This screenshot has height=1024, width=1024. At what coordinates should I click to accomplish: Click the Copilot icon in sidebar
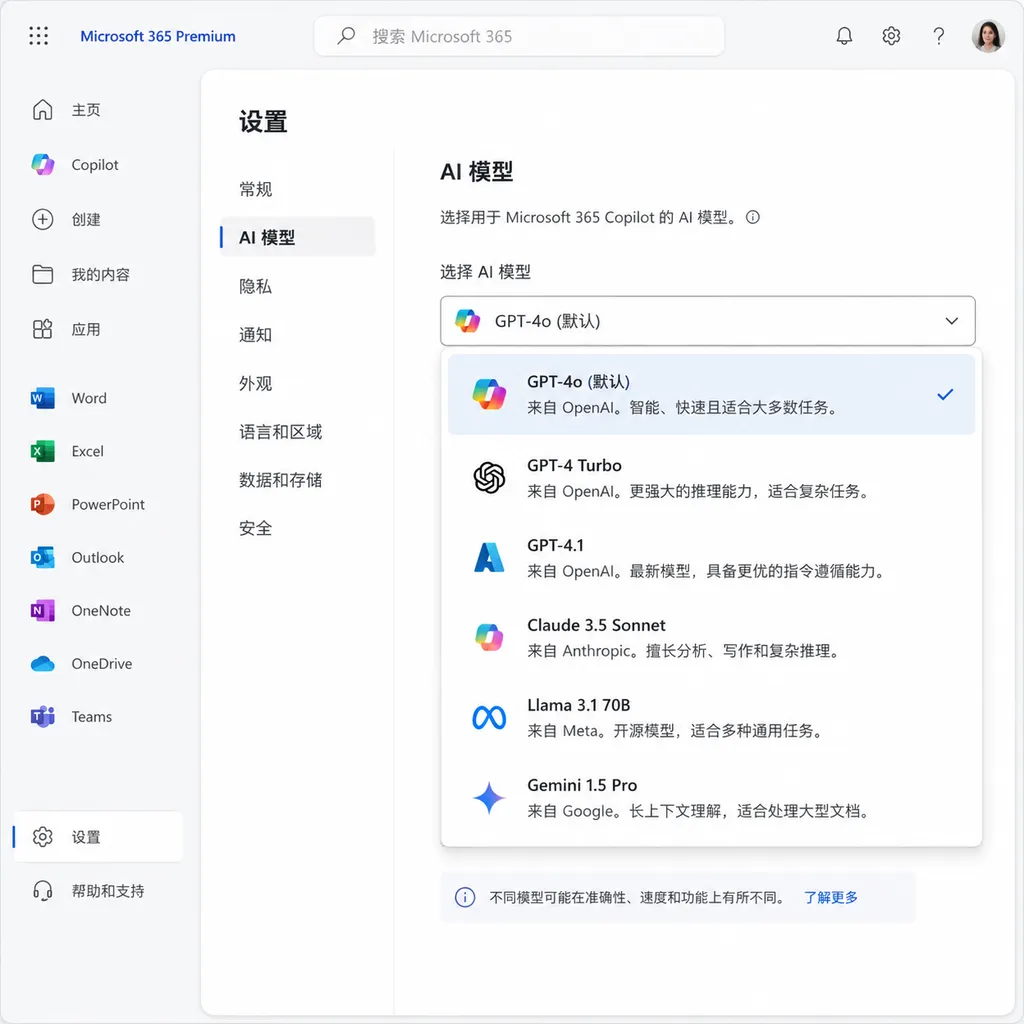[x=42, y=165]
